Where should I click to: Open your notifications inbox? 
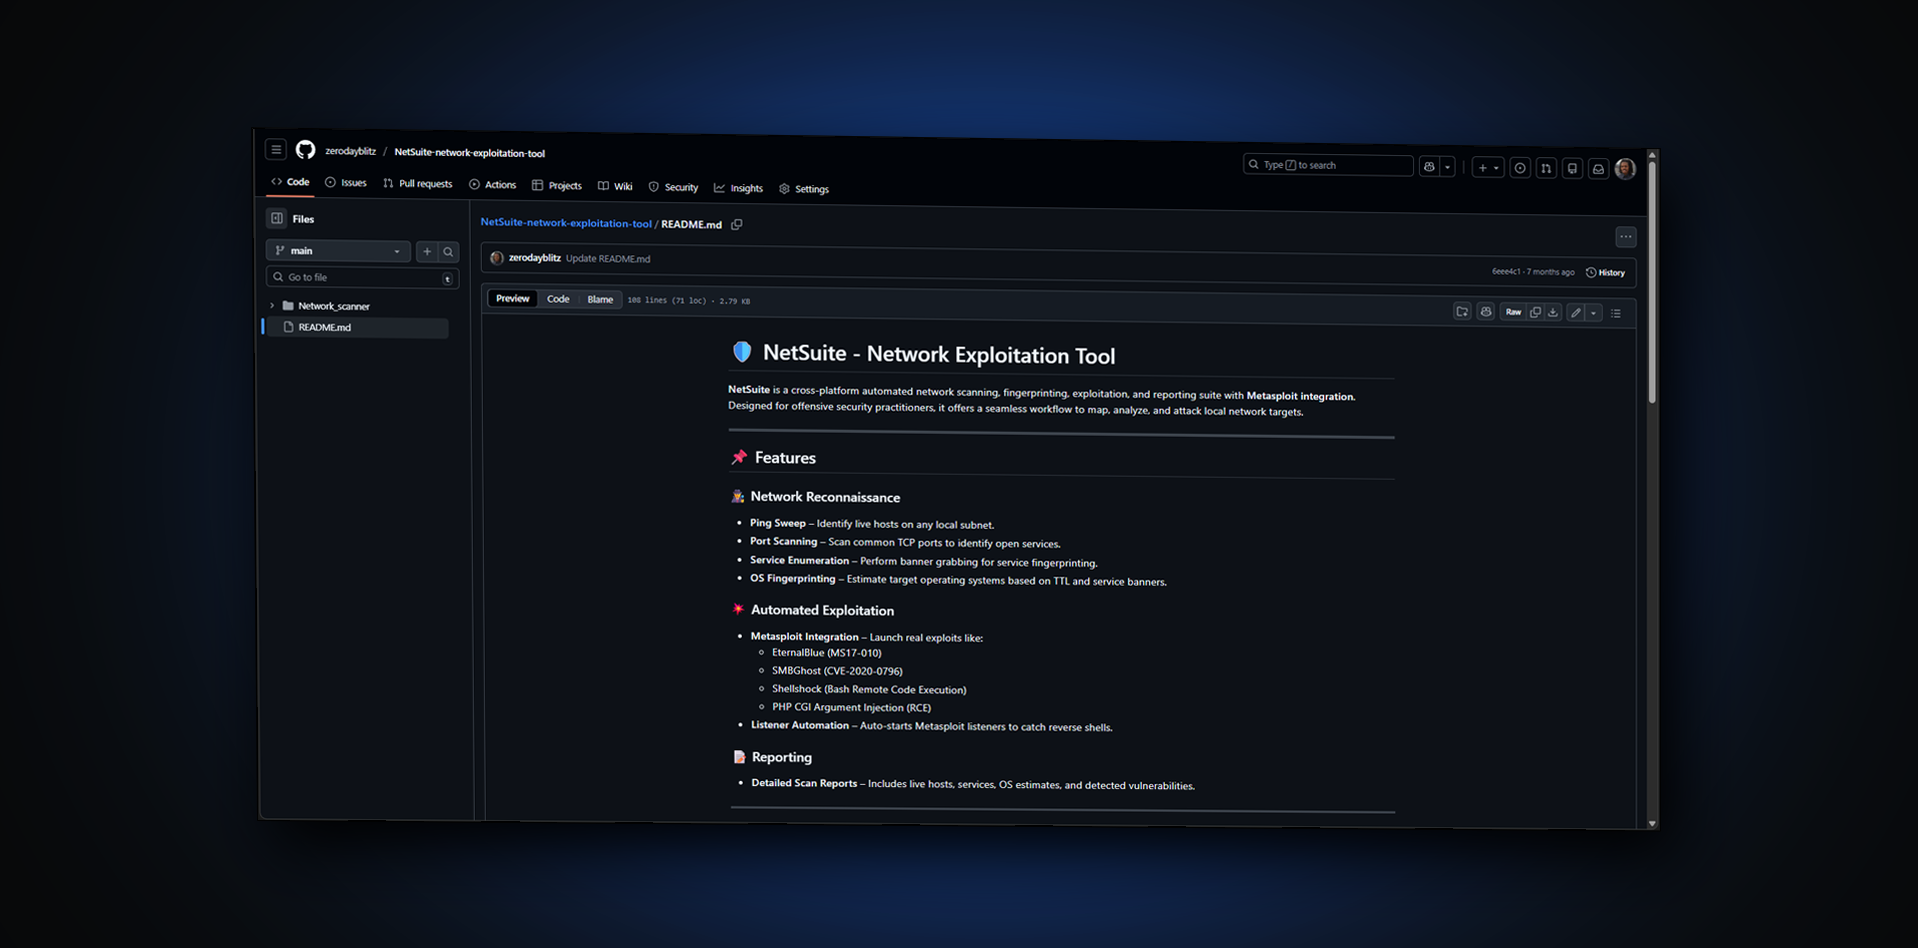tap(1597, 168)
